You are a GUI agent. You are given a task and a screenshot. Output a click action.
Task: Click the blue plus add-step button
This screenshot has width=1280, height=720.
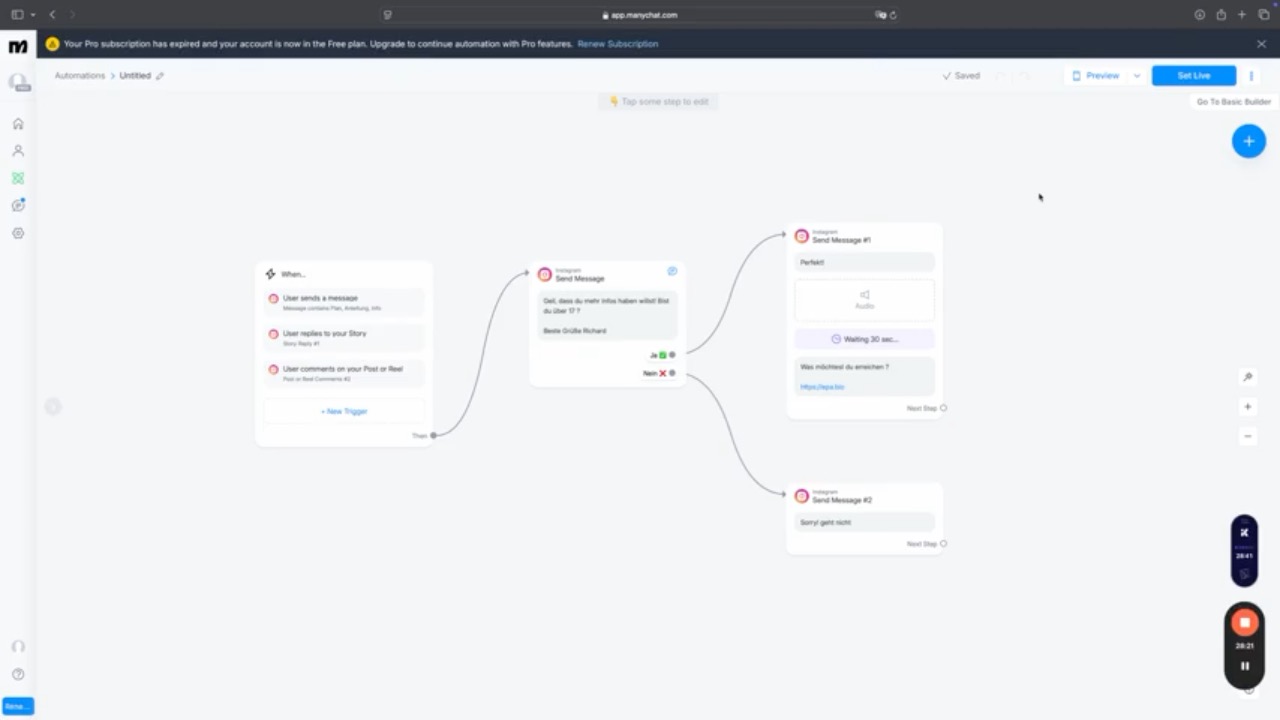1248,141
